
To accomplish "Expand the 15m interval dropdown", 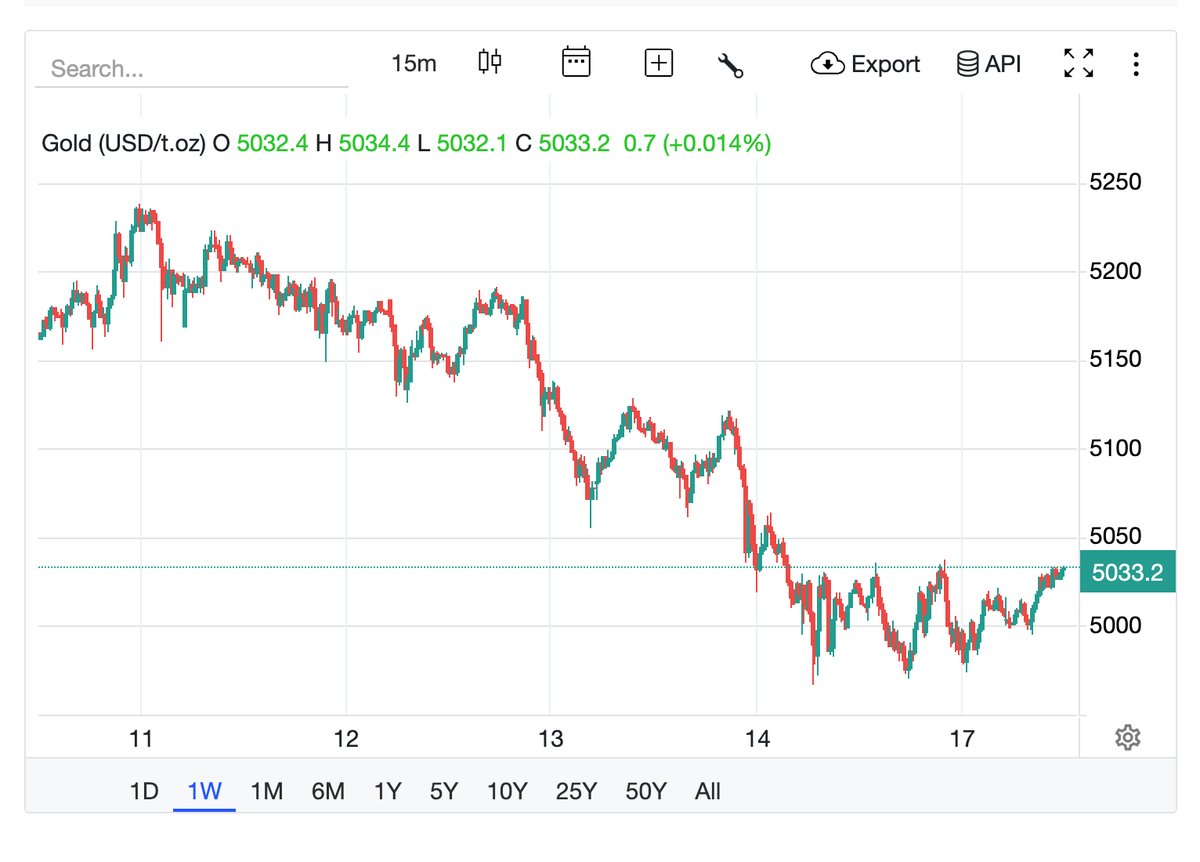I will [x=414, y=64].
